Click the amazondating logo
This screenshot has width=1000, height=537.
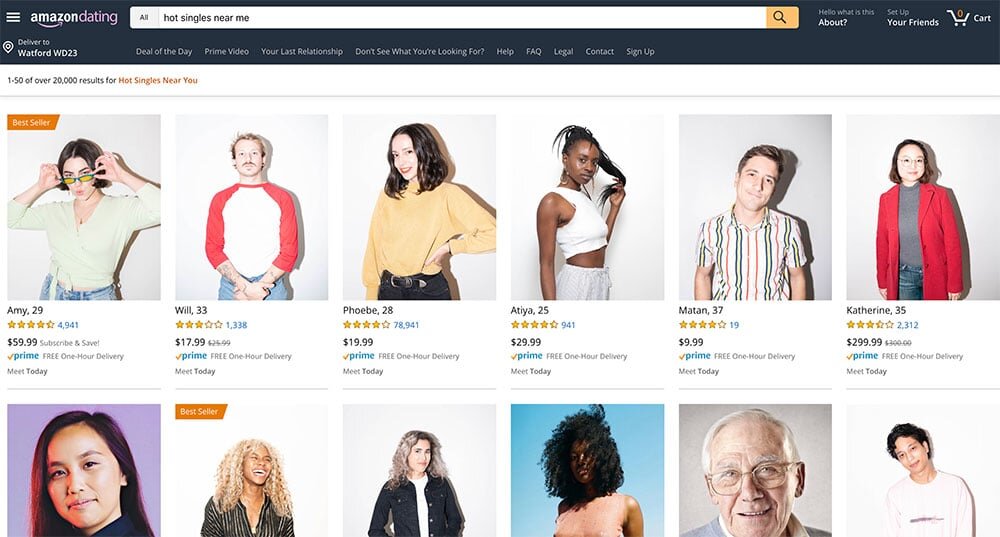(74, 18)
